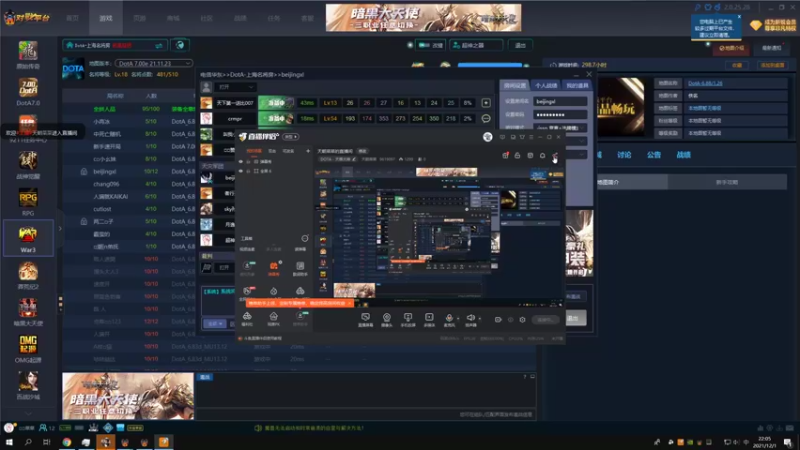800x450 pixels.
Task: Open the RPG category in the left sidebar
Action: coord(28,203)
